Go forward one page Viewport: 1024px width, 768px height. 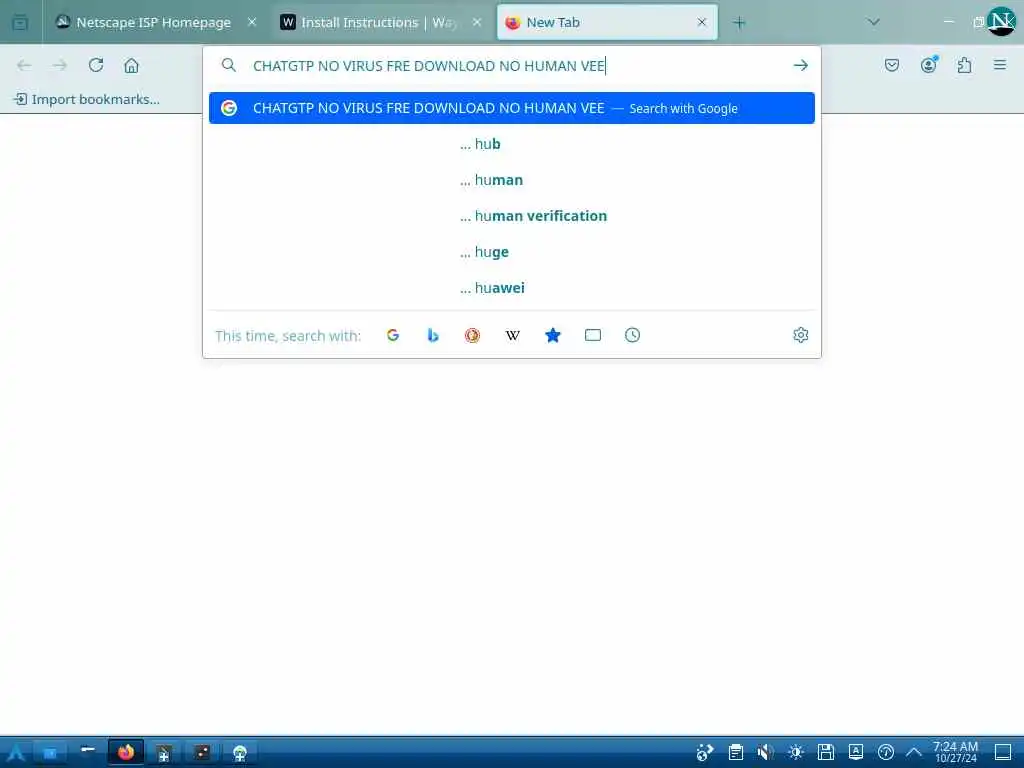[x=60, y=65]
